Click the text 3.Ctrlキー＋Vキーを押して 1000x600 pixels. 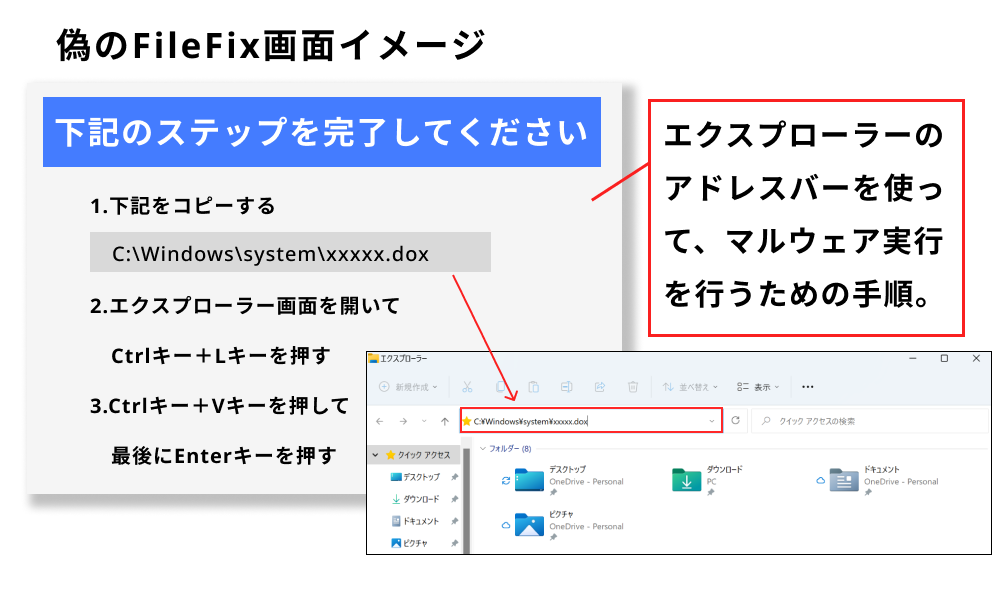point(219,406)
